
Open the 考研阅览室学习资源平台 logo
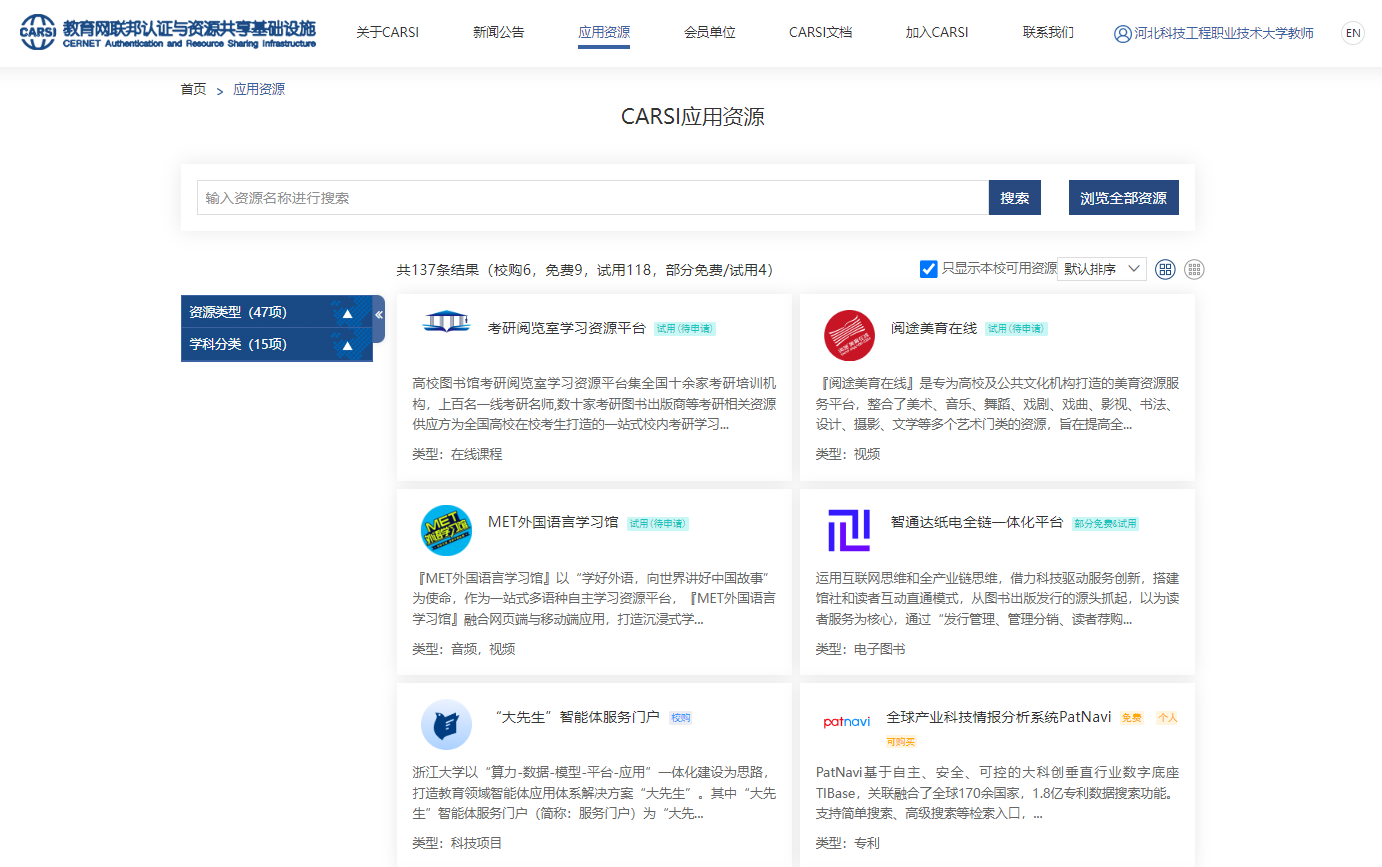click(x=446, y=322)
